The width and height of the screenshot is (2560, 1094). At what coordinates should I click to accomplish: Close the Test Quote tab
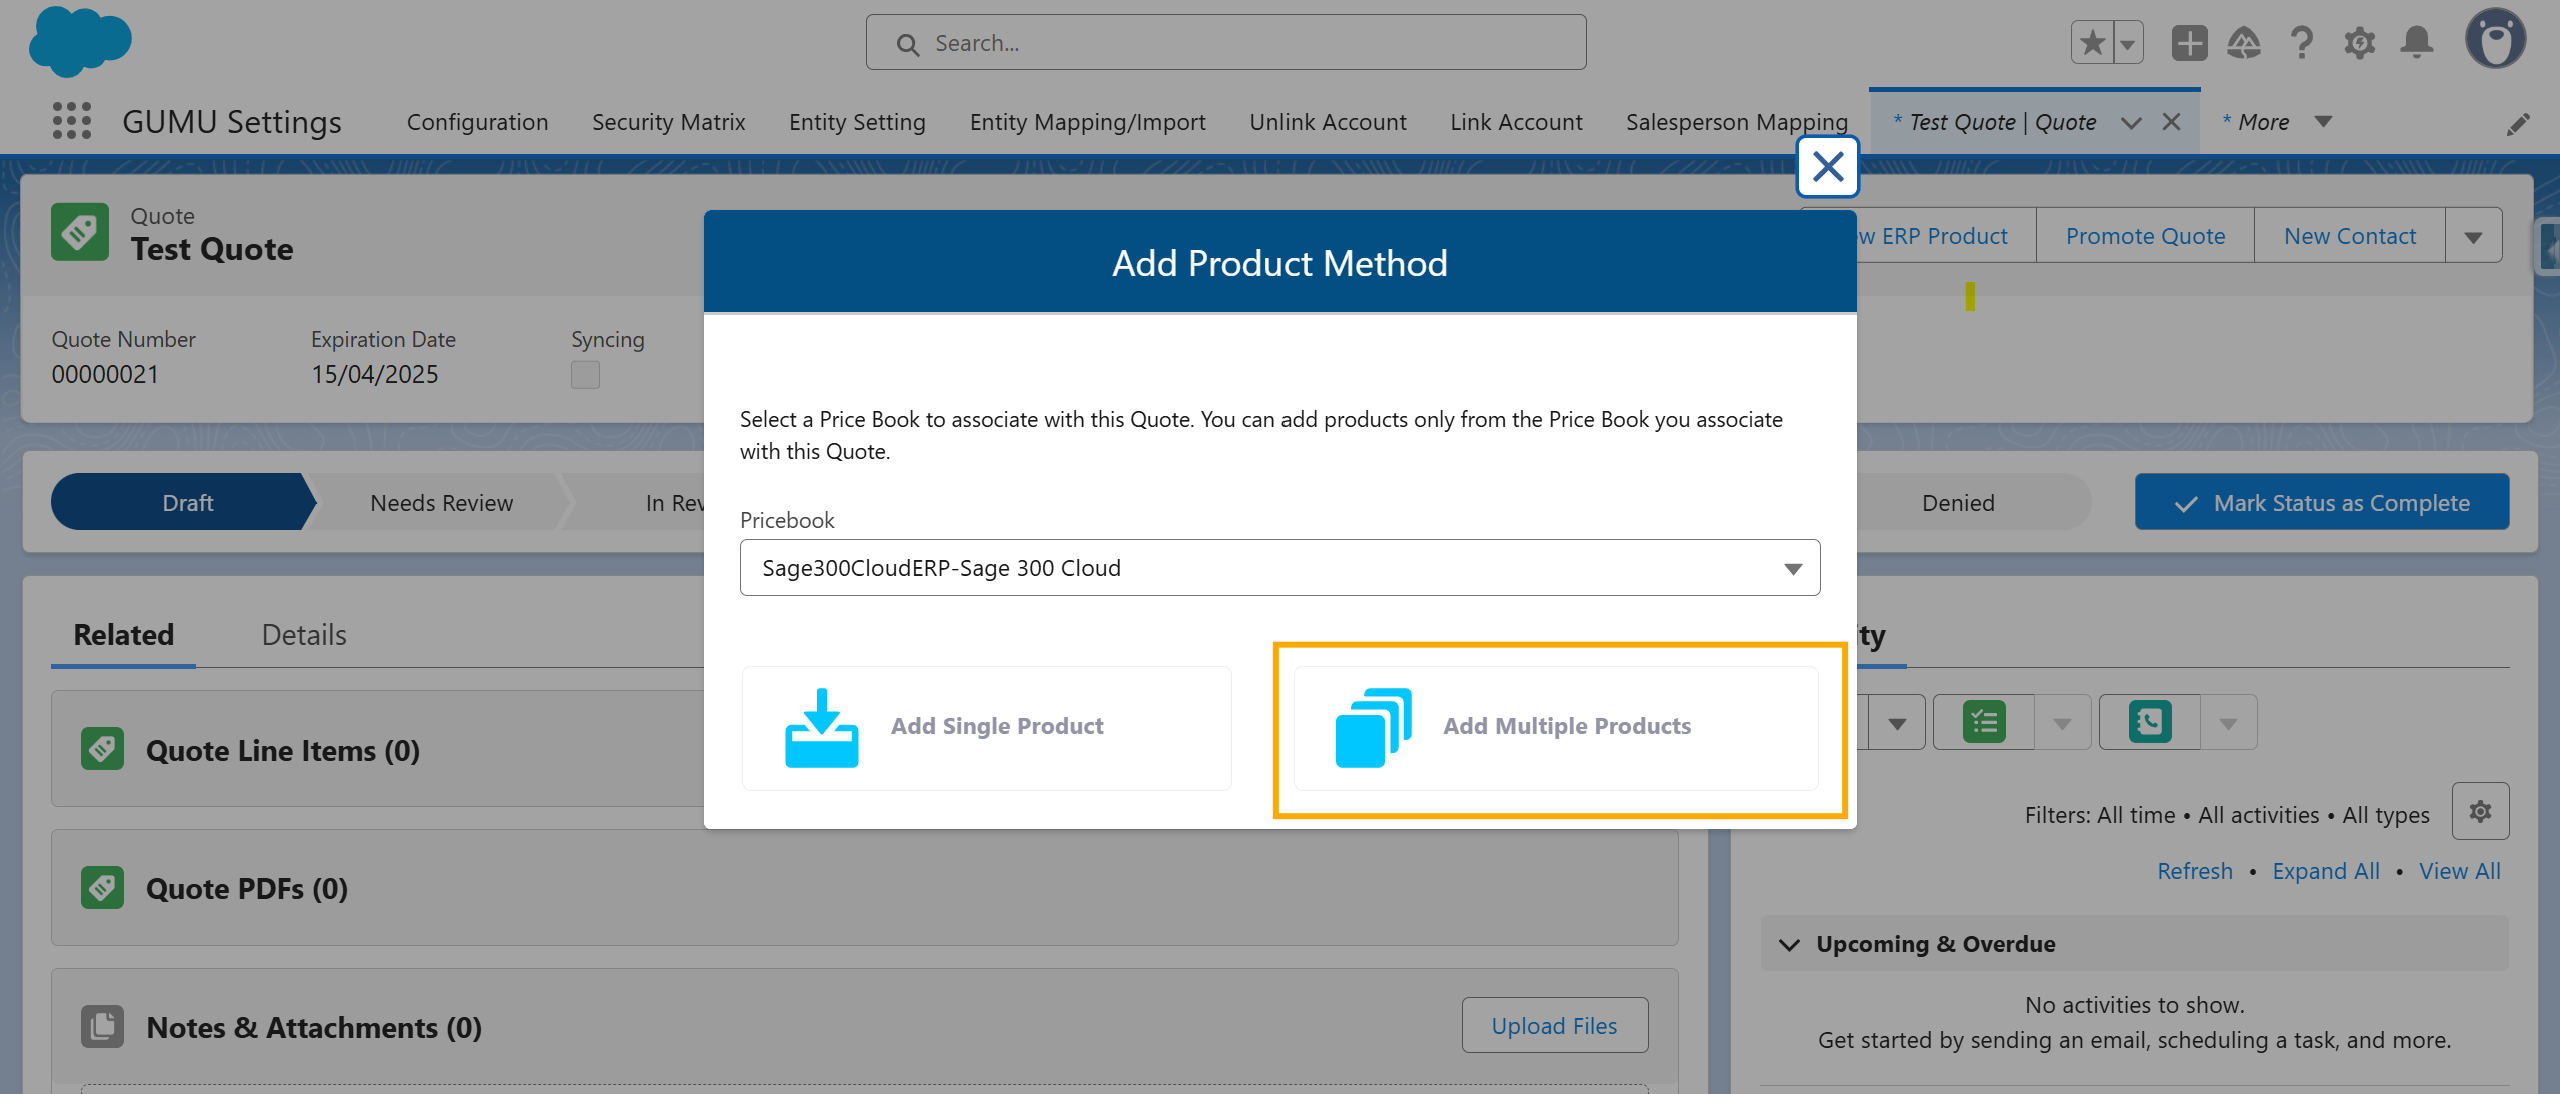(x=2171, y=122)
